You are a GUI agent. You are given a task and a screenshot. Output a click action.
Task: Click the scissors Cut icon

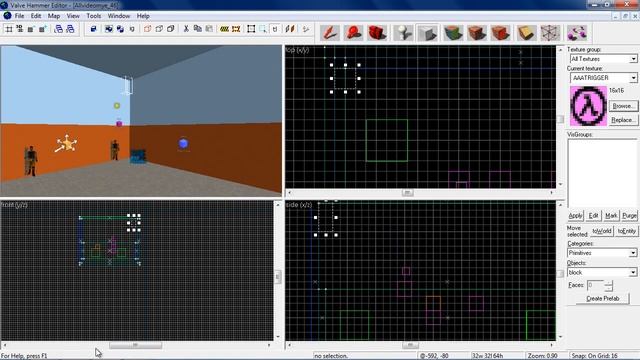[186, 29]
